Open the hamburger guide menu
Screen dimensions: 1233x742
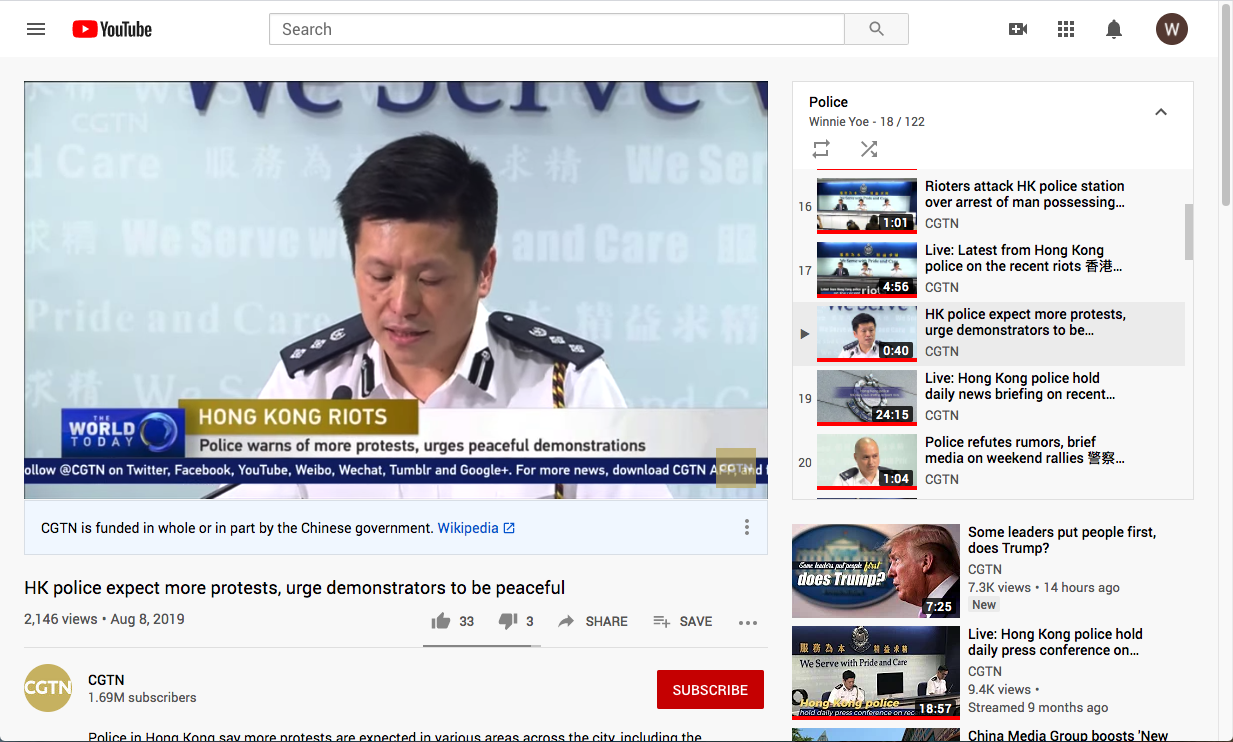pos(36,29)
